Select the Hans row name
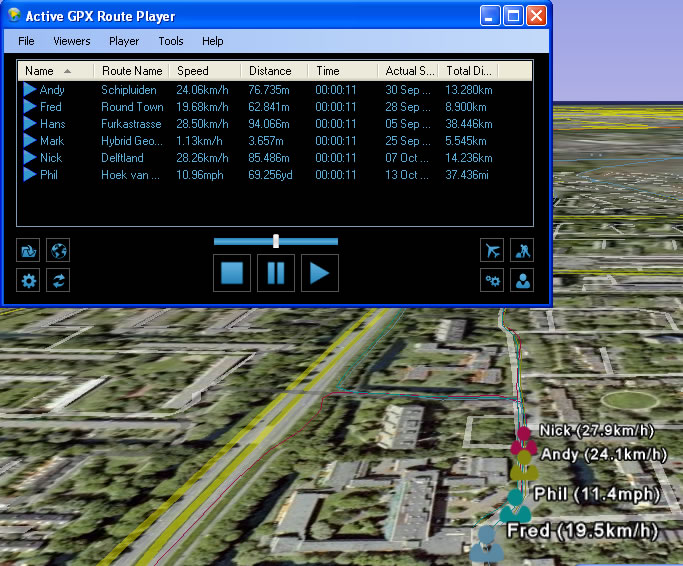Viewport: 683px width, 566px height. 52,124
